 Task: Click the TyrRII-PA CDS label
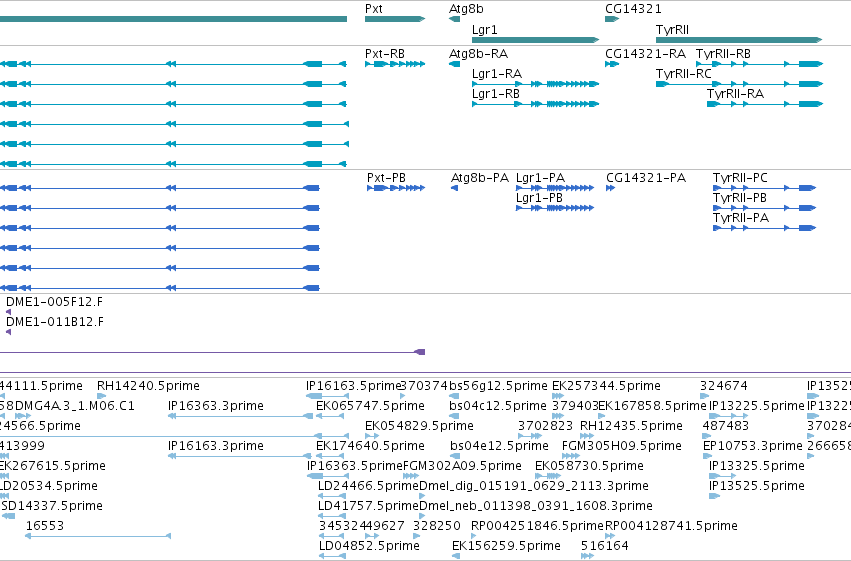(x=741, y=218)
